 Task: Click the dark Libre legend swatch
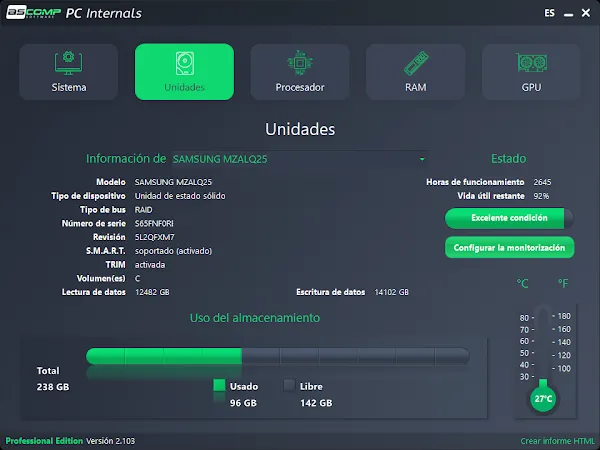pos(289,385)
